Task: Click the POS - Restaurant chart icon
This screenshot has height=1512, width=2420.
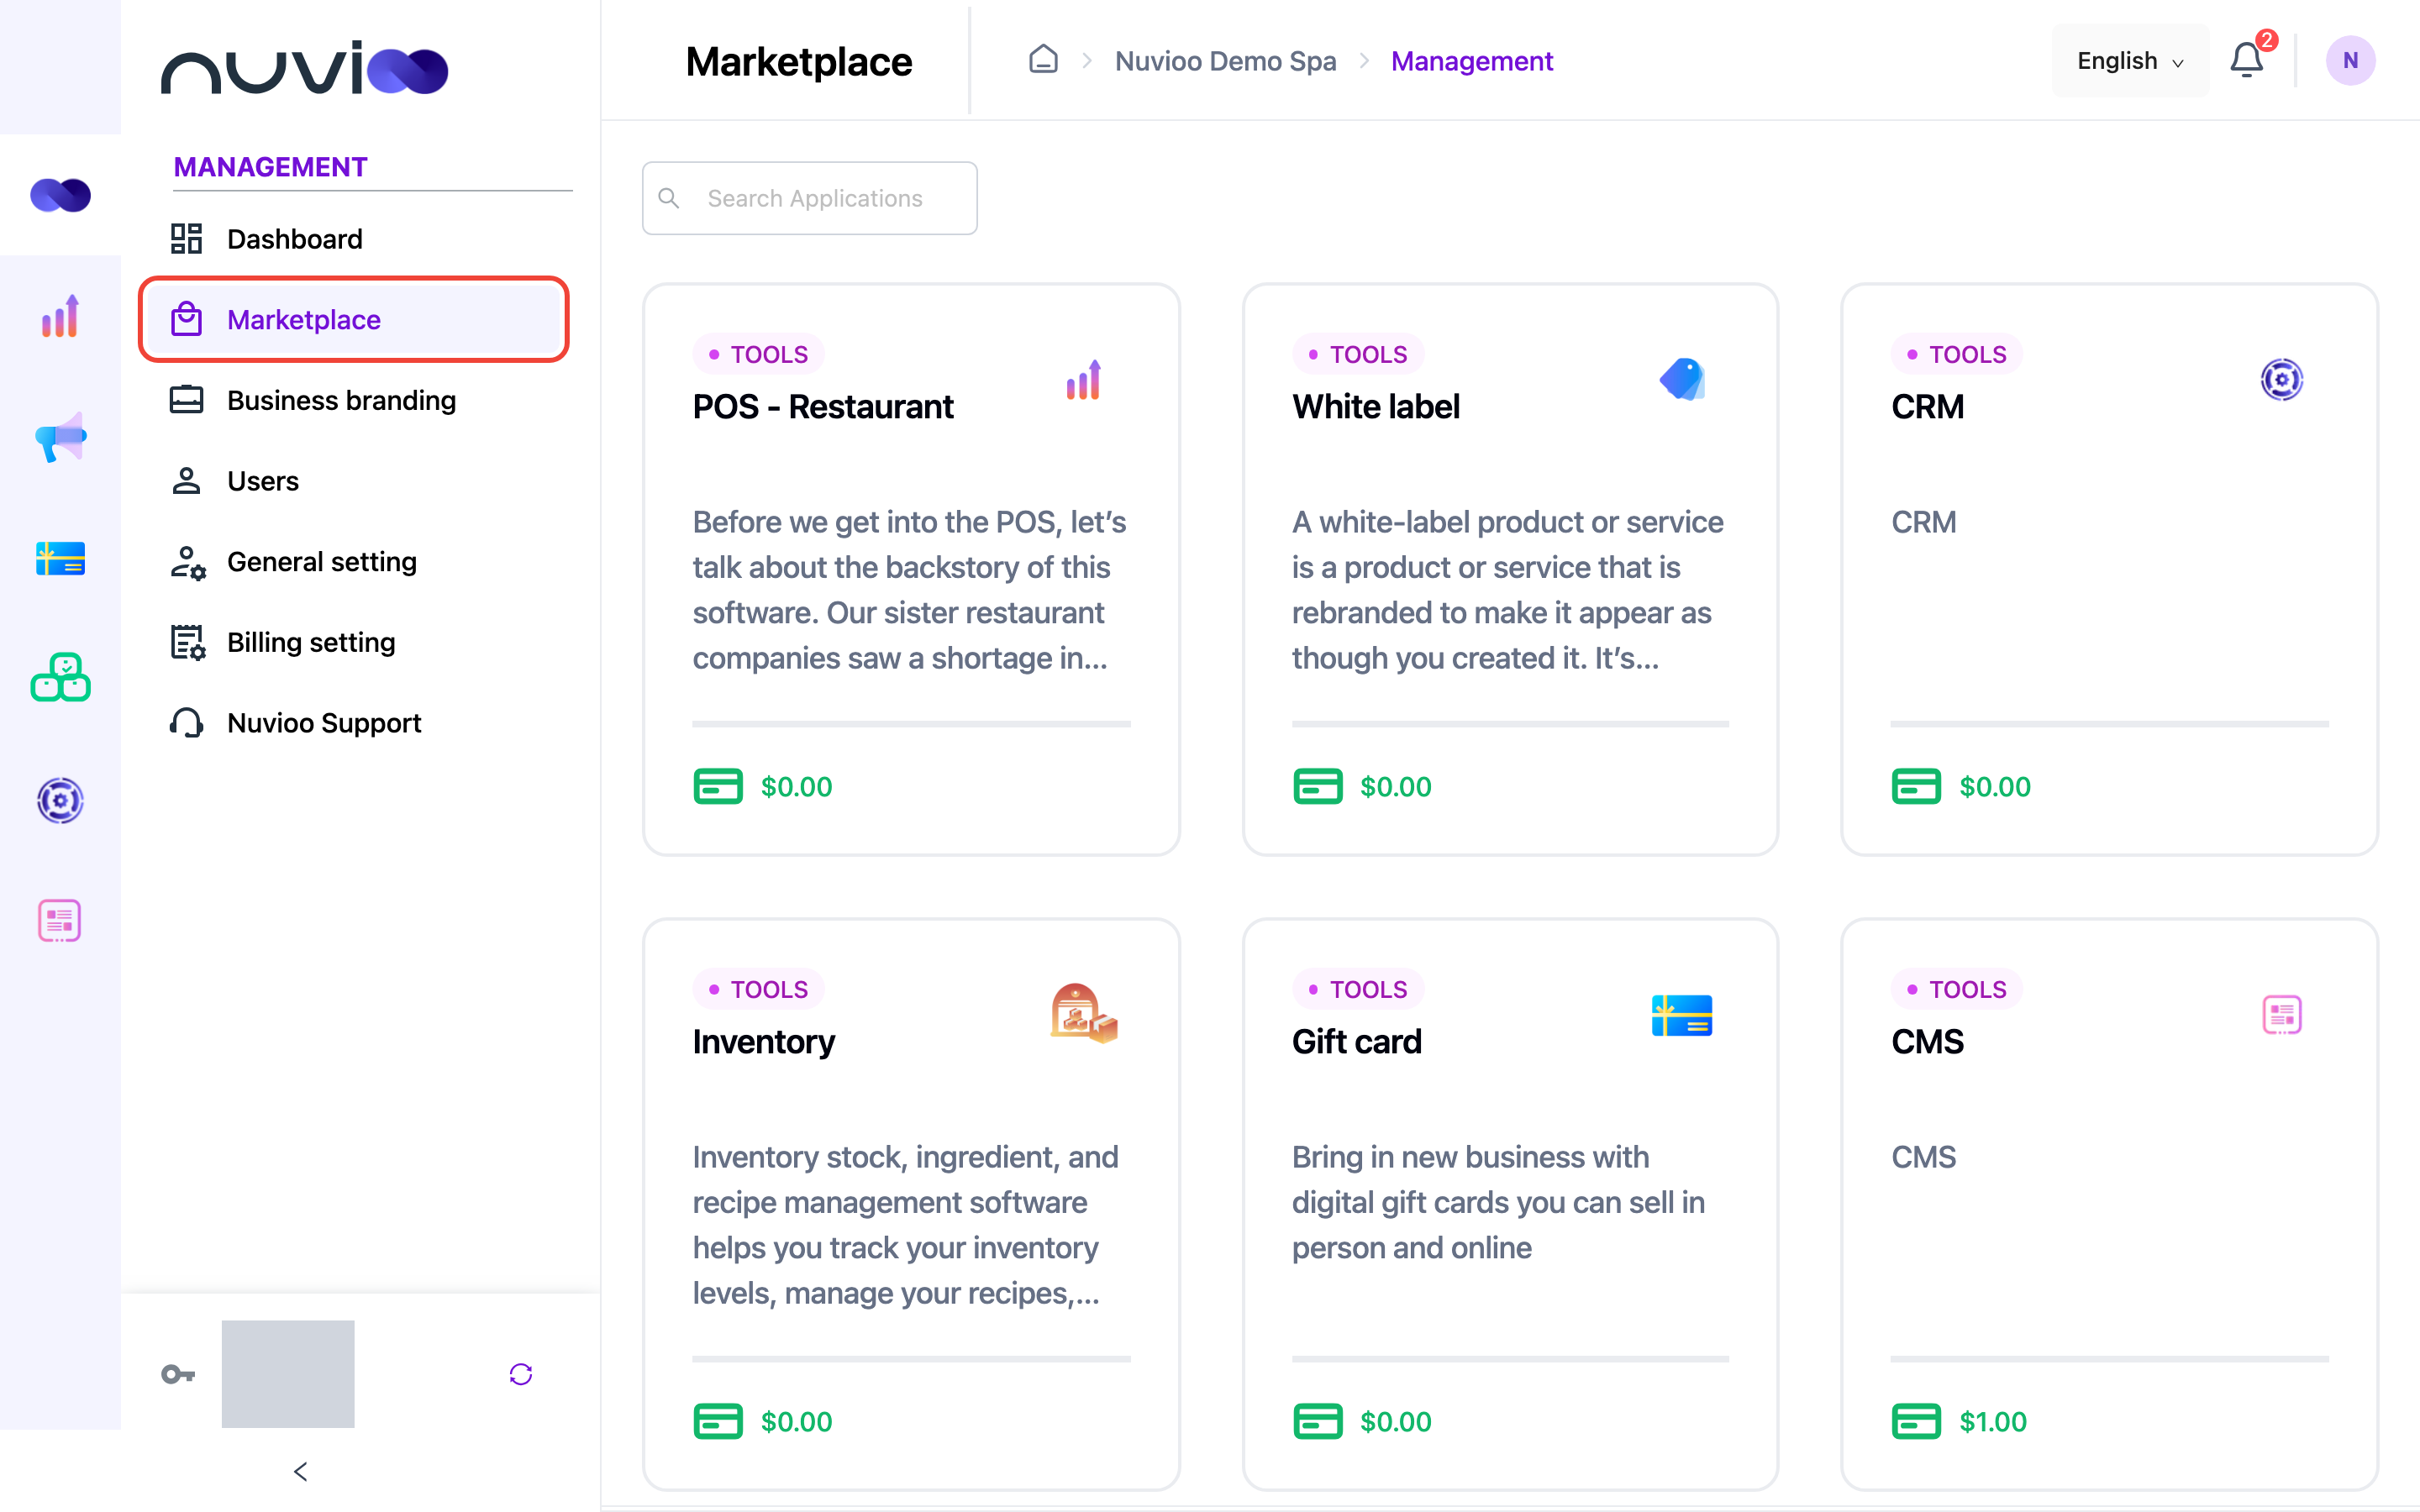Action: point(1083,379)
